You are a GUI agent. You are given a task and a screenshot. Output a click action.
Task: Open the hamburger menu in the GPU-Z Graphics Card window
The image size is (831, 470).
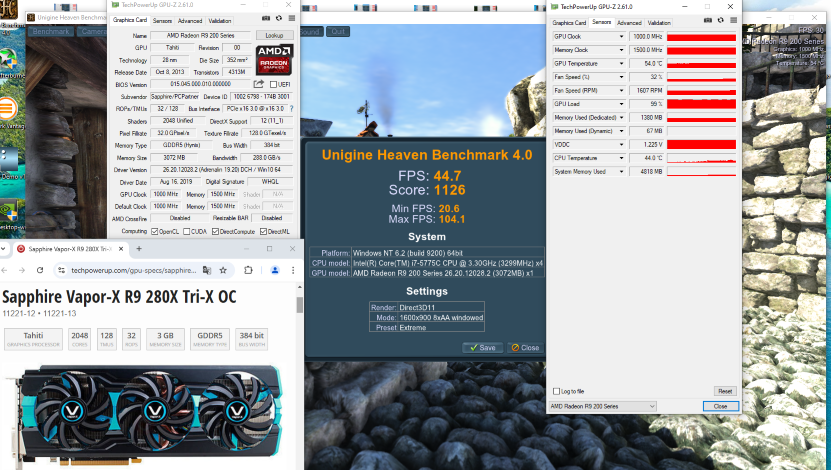click(x=291, y=18)
